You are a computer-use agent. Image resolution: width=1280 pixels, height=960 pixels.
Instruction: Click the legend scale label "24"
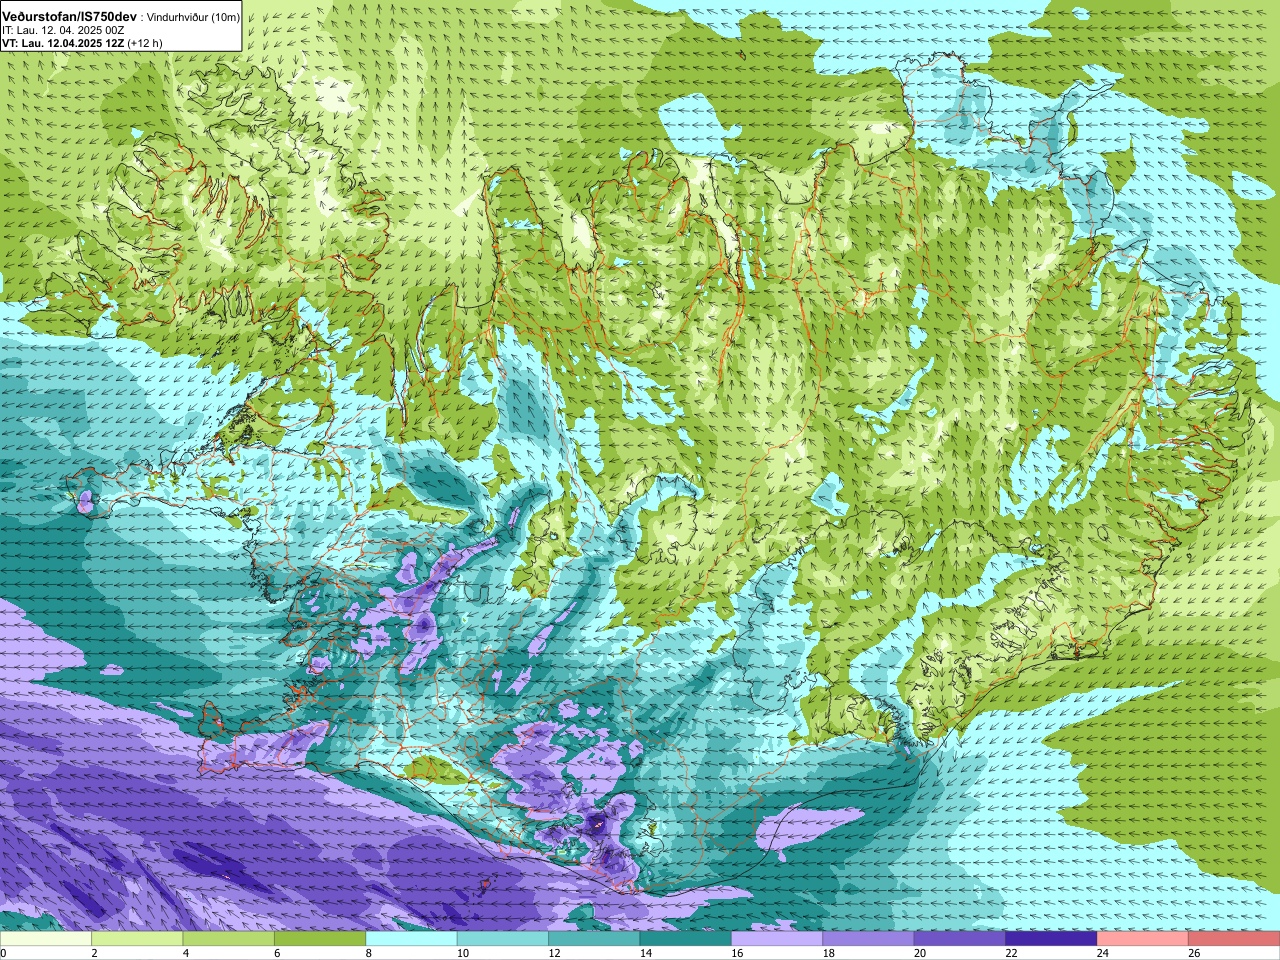click(x=1102, y=953)
